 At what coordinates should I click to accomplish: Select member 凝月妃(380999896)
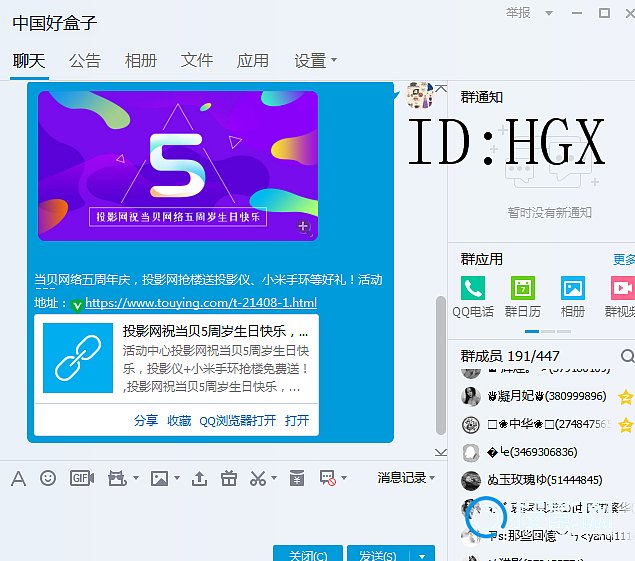[x=547, y=396]
